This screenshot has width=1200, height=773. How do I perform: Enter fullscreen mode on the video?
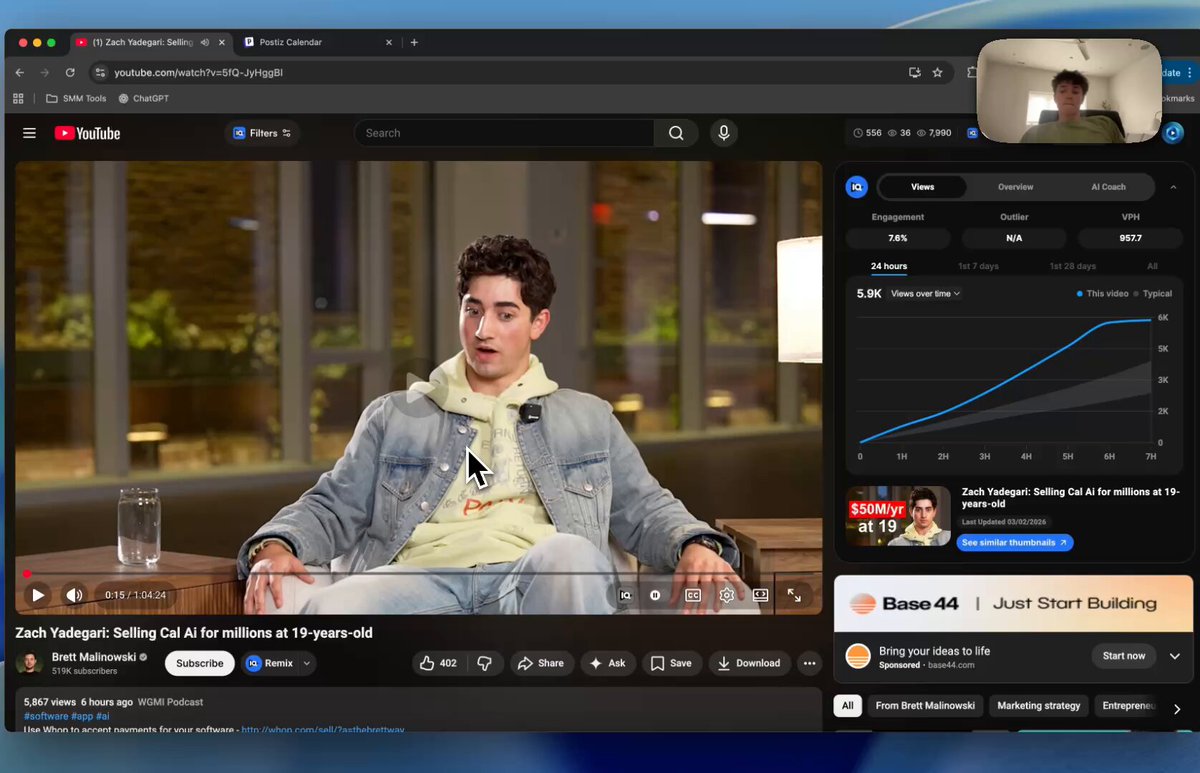tap(794, 595)
